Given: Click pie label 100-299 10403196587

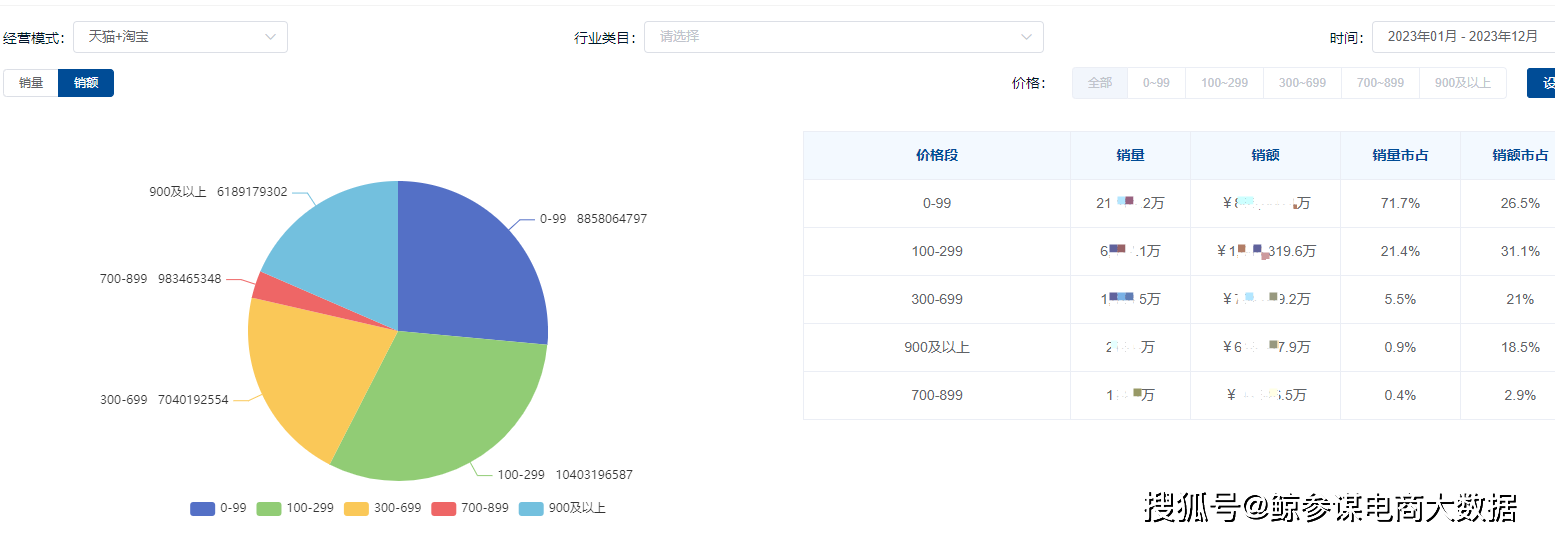Looking at the screenshot, I should [565, 475].
